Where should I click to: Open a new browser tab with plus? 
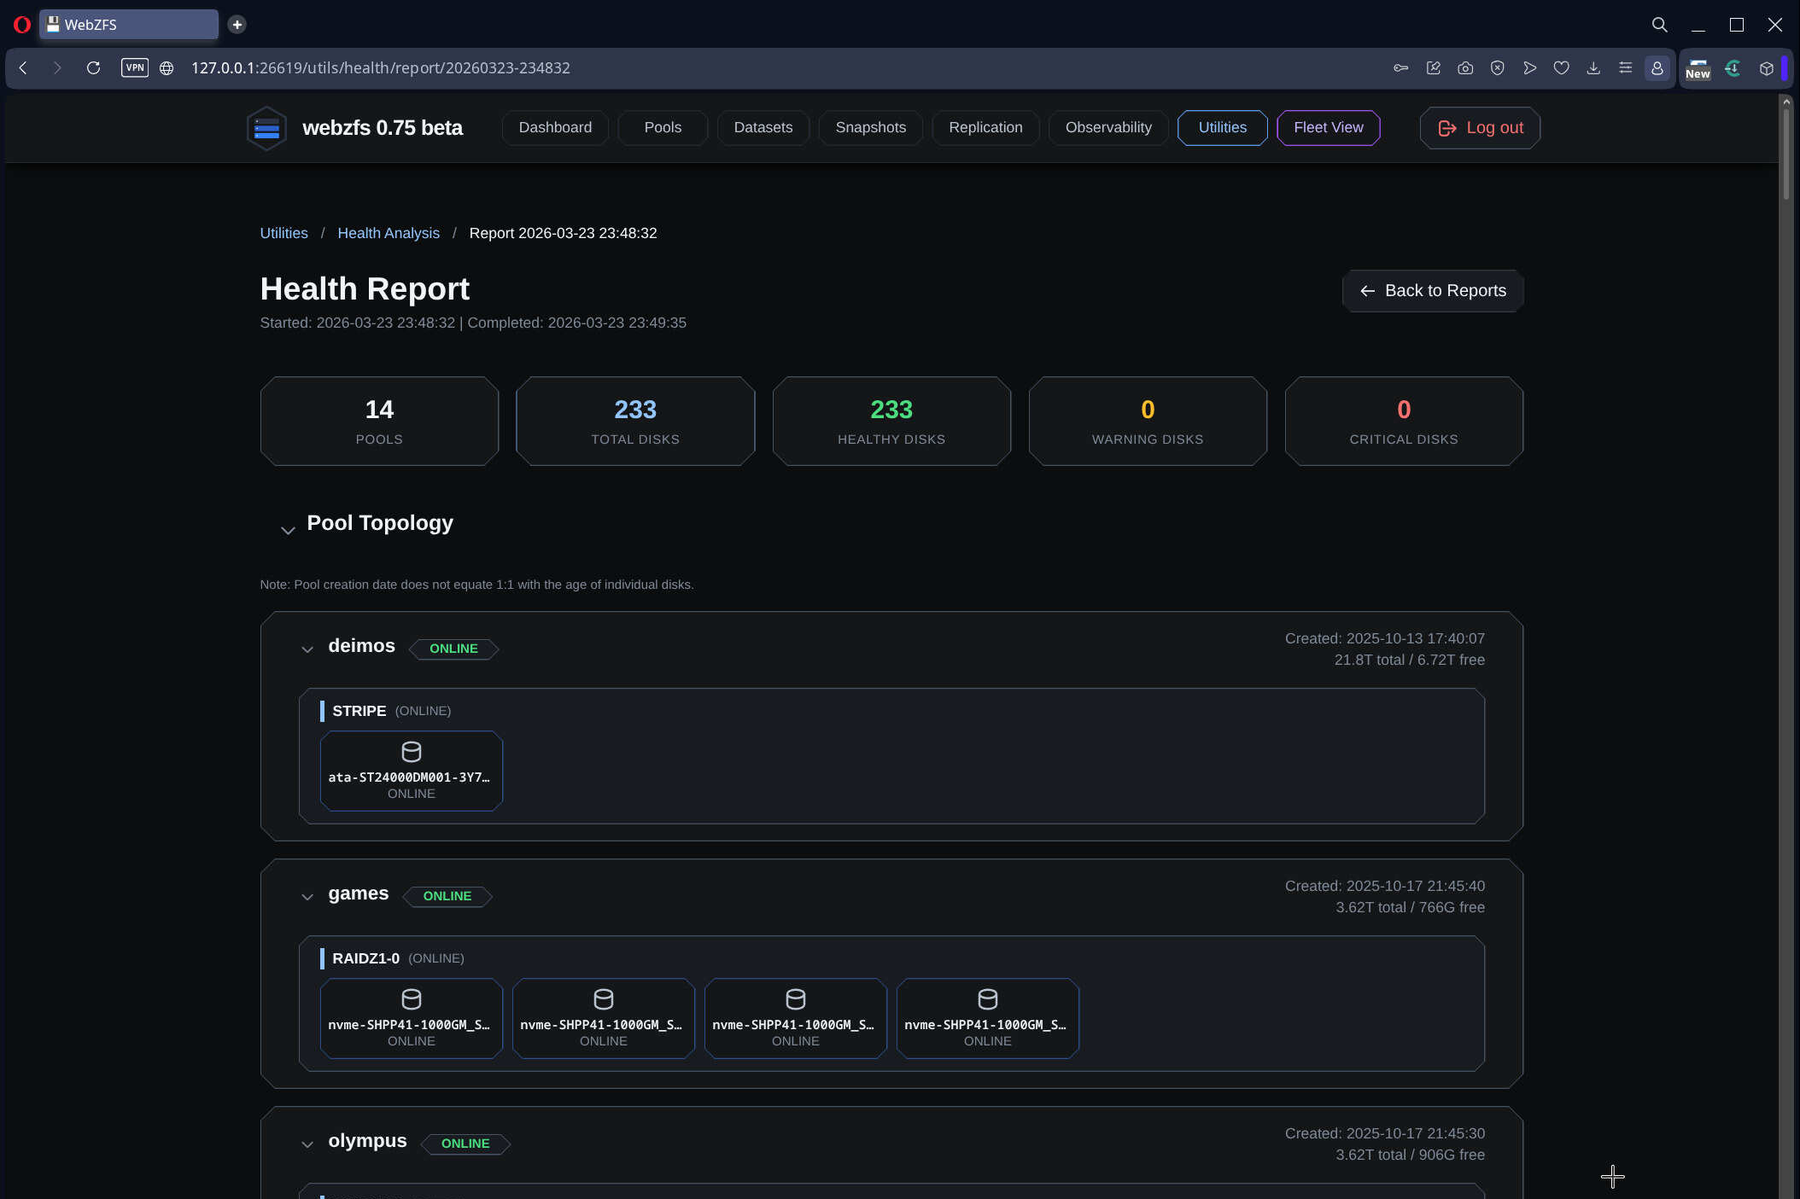(237, 24)
